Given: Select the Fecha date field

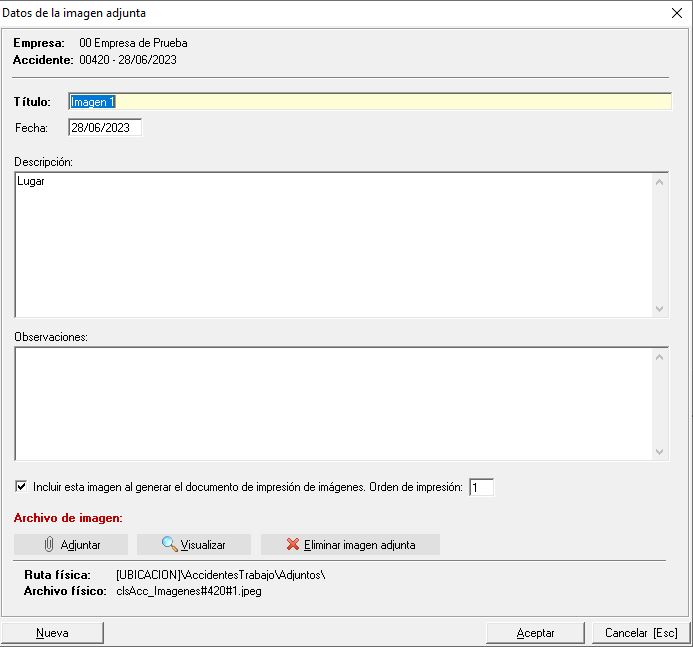Looking at the screenshot, I should (x=105, y=128).
